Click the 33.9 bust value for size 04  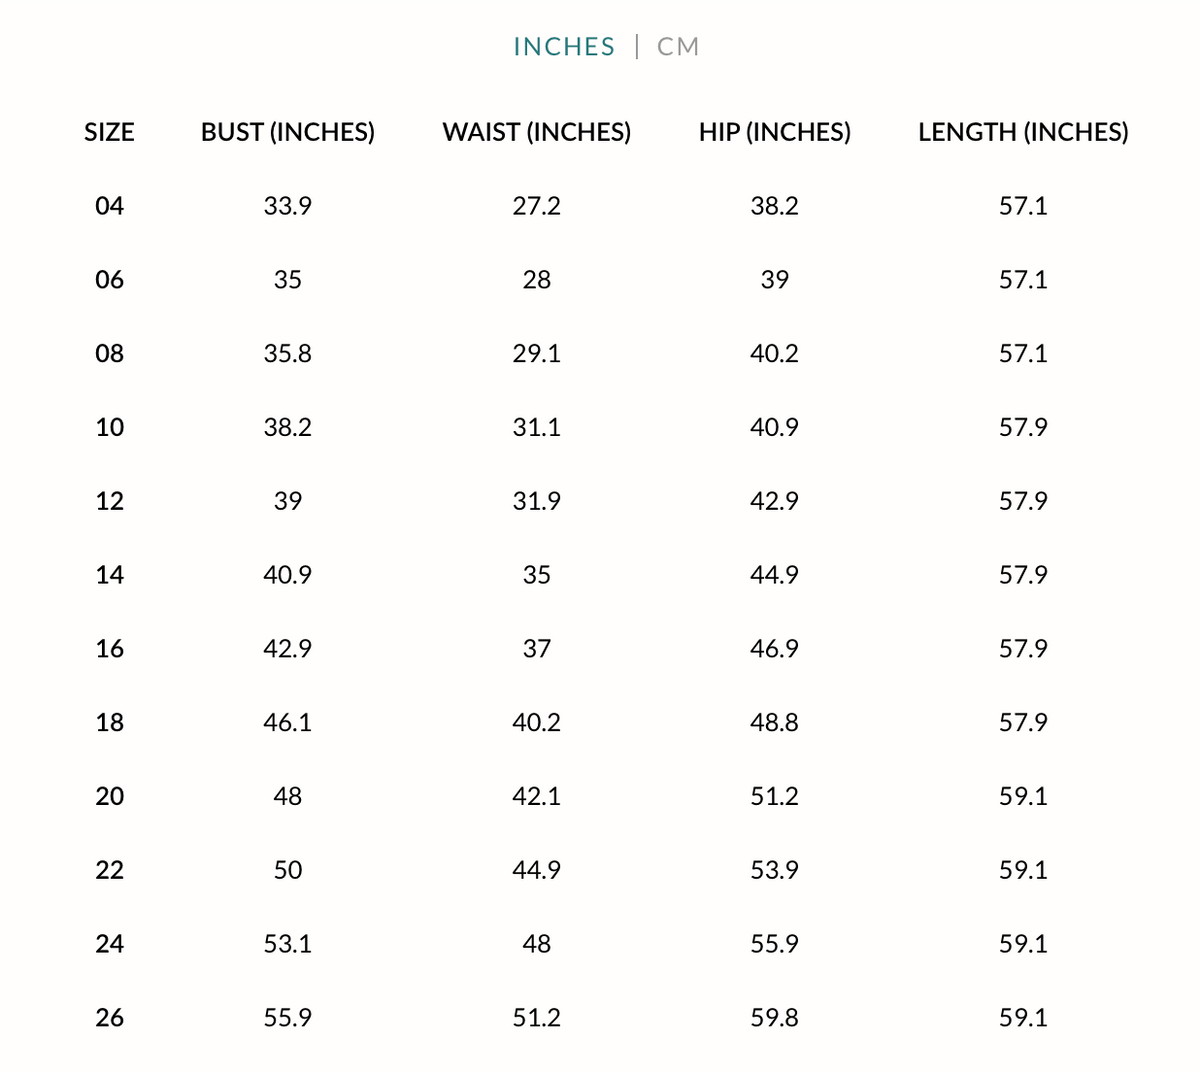click(x=288, y=206)
